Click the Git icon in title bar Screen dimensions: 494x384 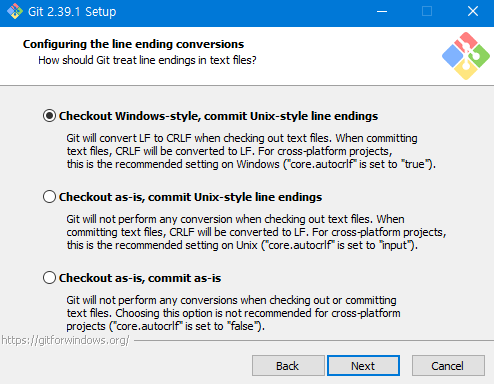click(15, 12)
